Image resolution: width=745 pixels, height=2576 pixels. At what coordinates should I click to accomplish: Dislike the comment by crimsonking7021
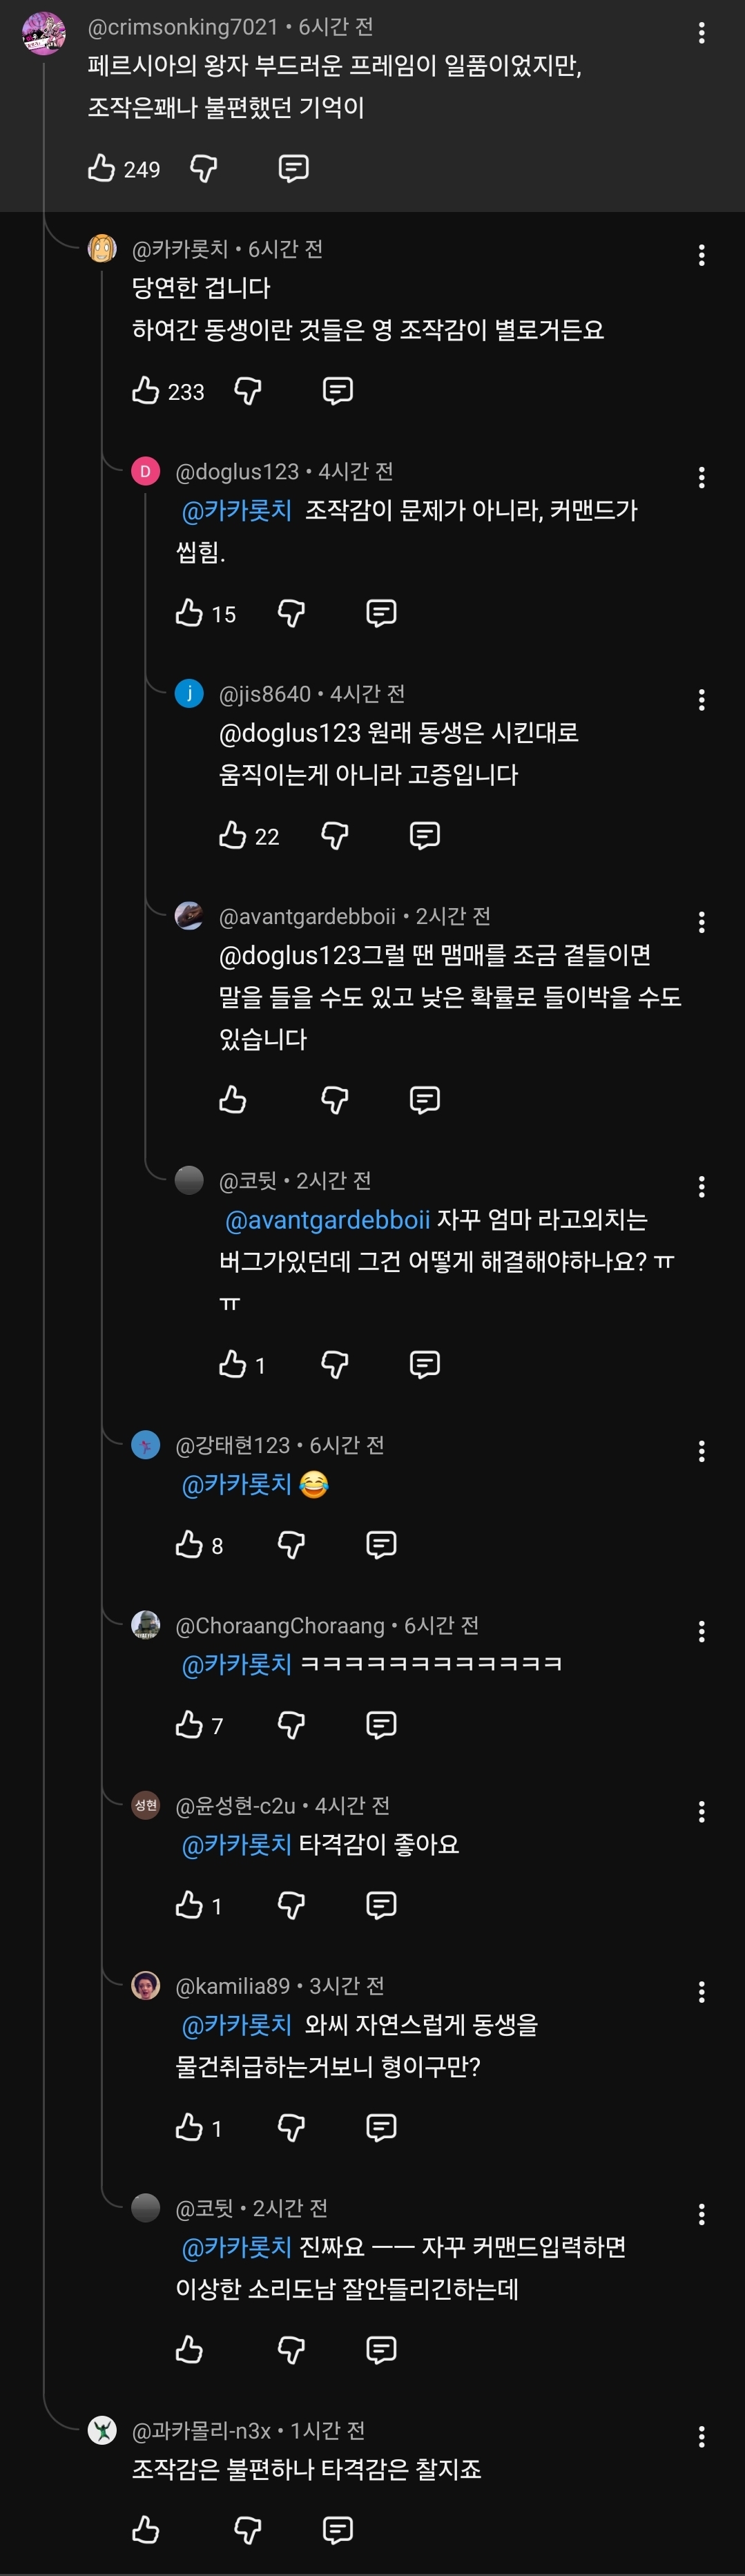coord(204,169)
